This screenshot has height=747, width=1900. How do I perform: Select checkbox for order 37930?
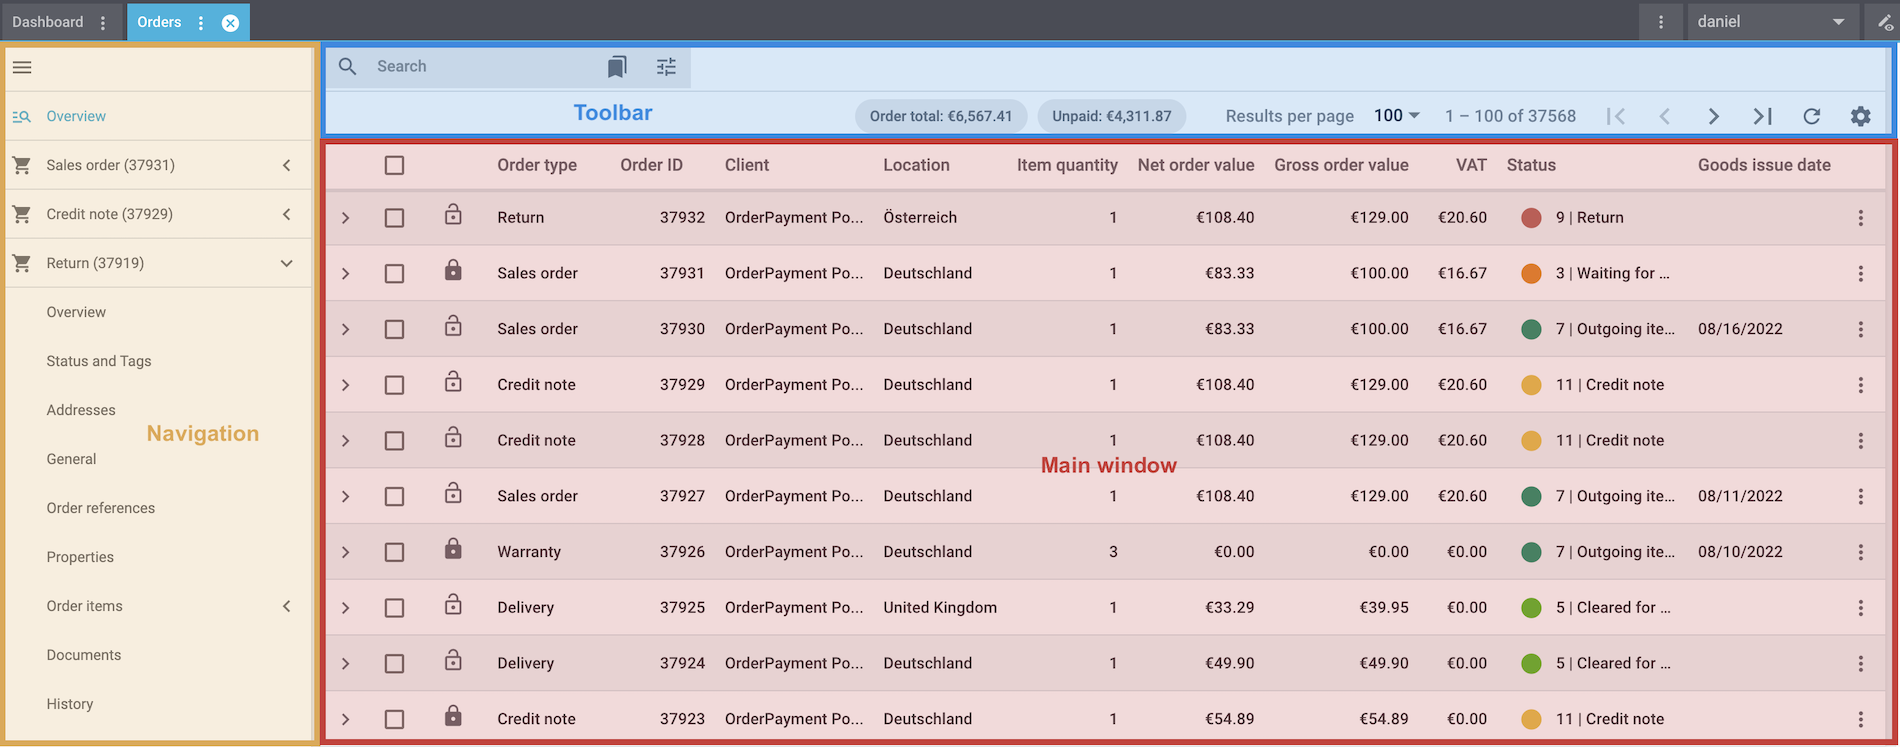[x=394, y=329]
